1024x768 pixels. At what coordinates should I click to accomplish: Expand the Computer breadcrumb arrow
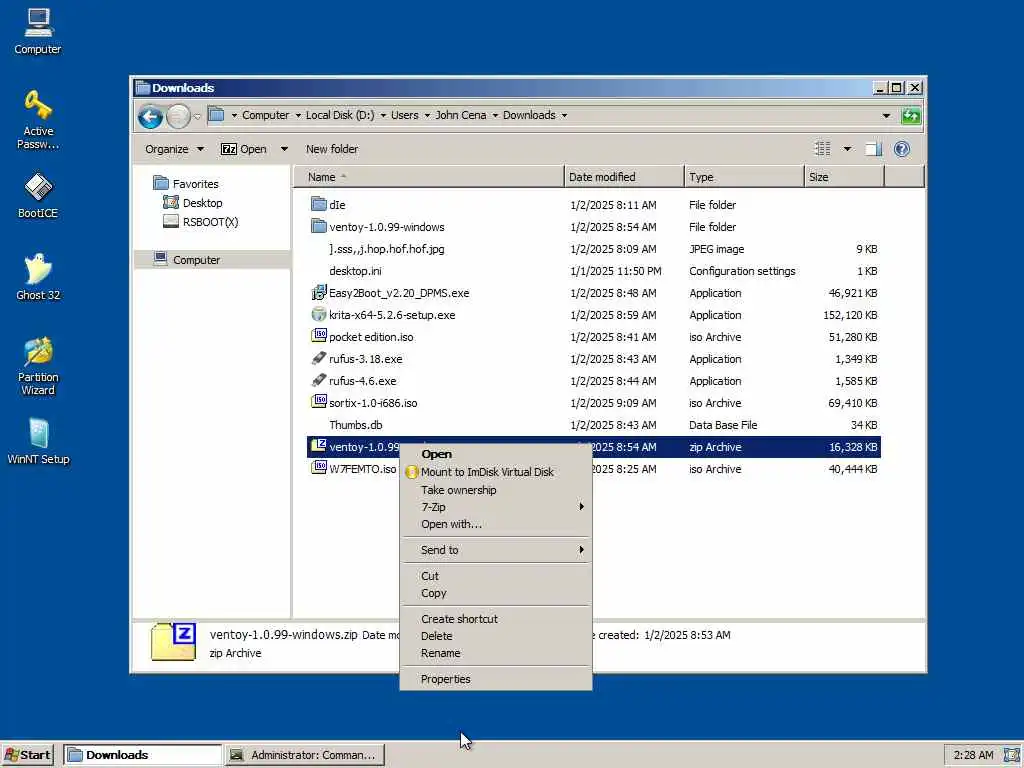tap(298, 116)
